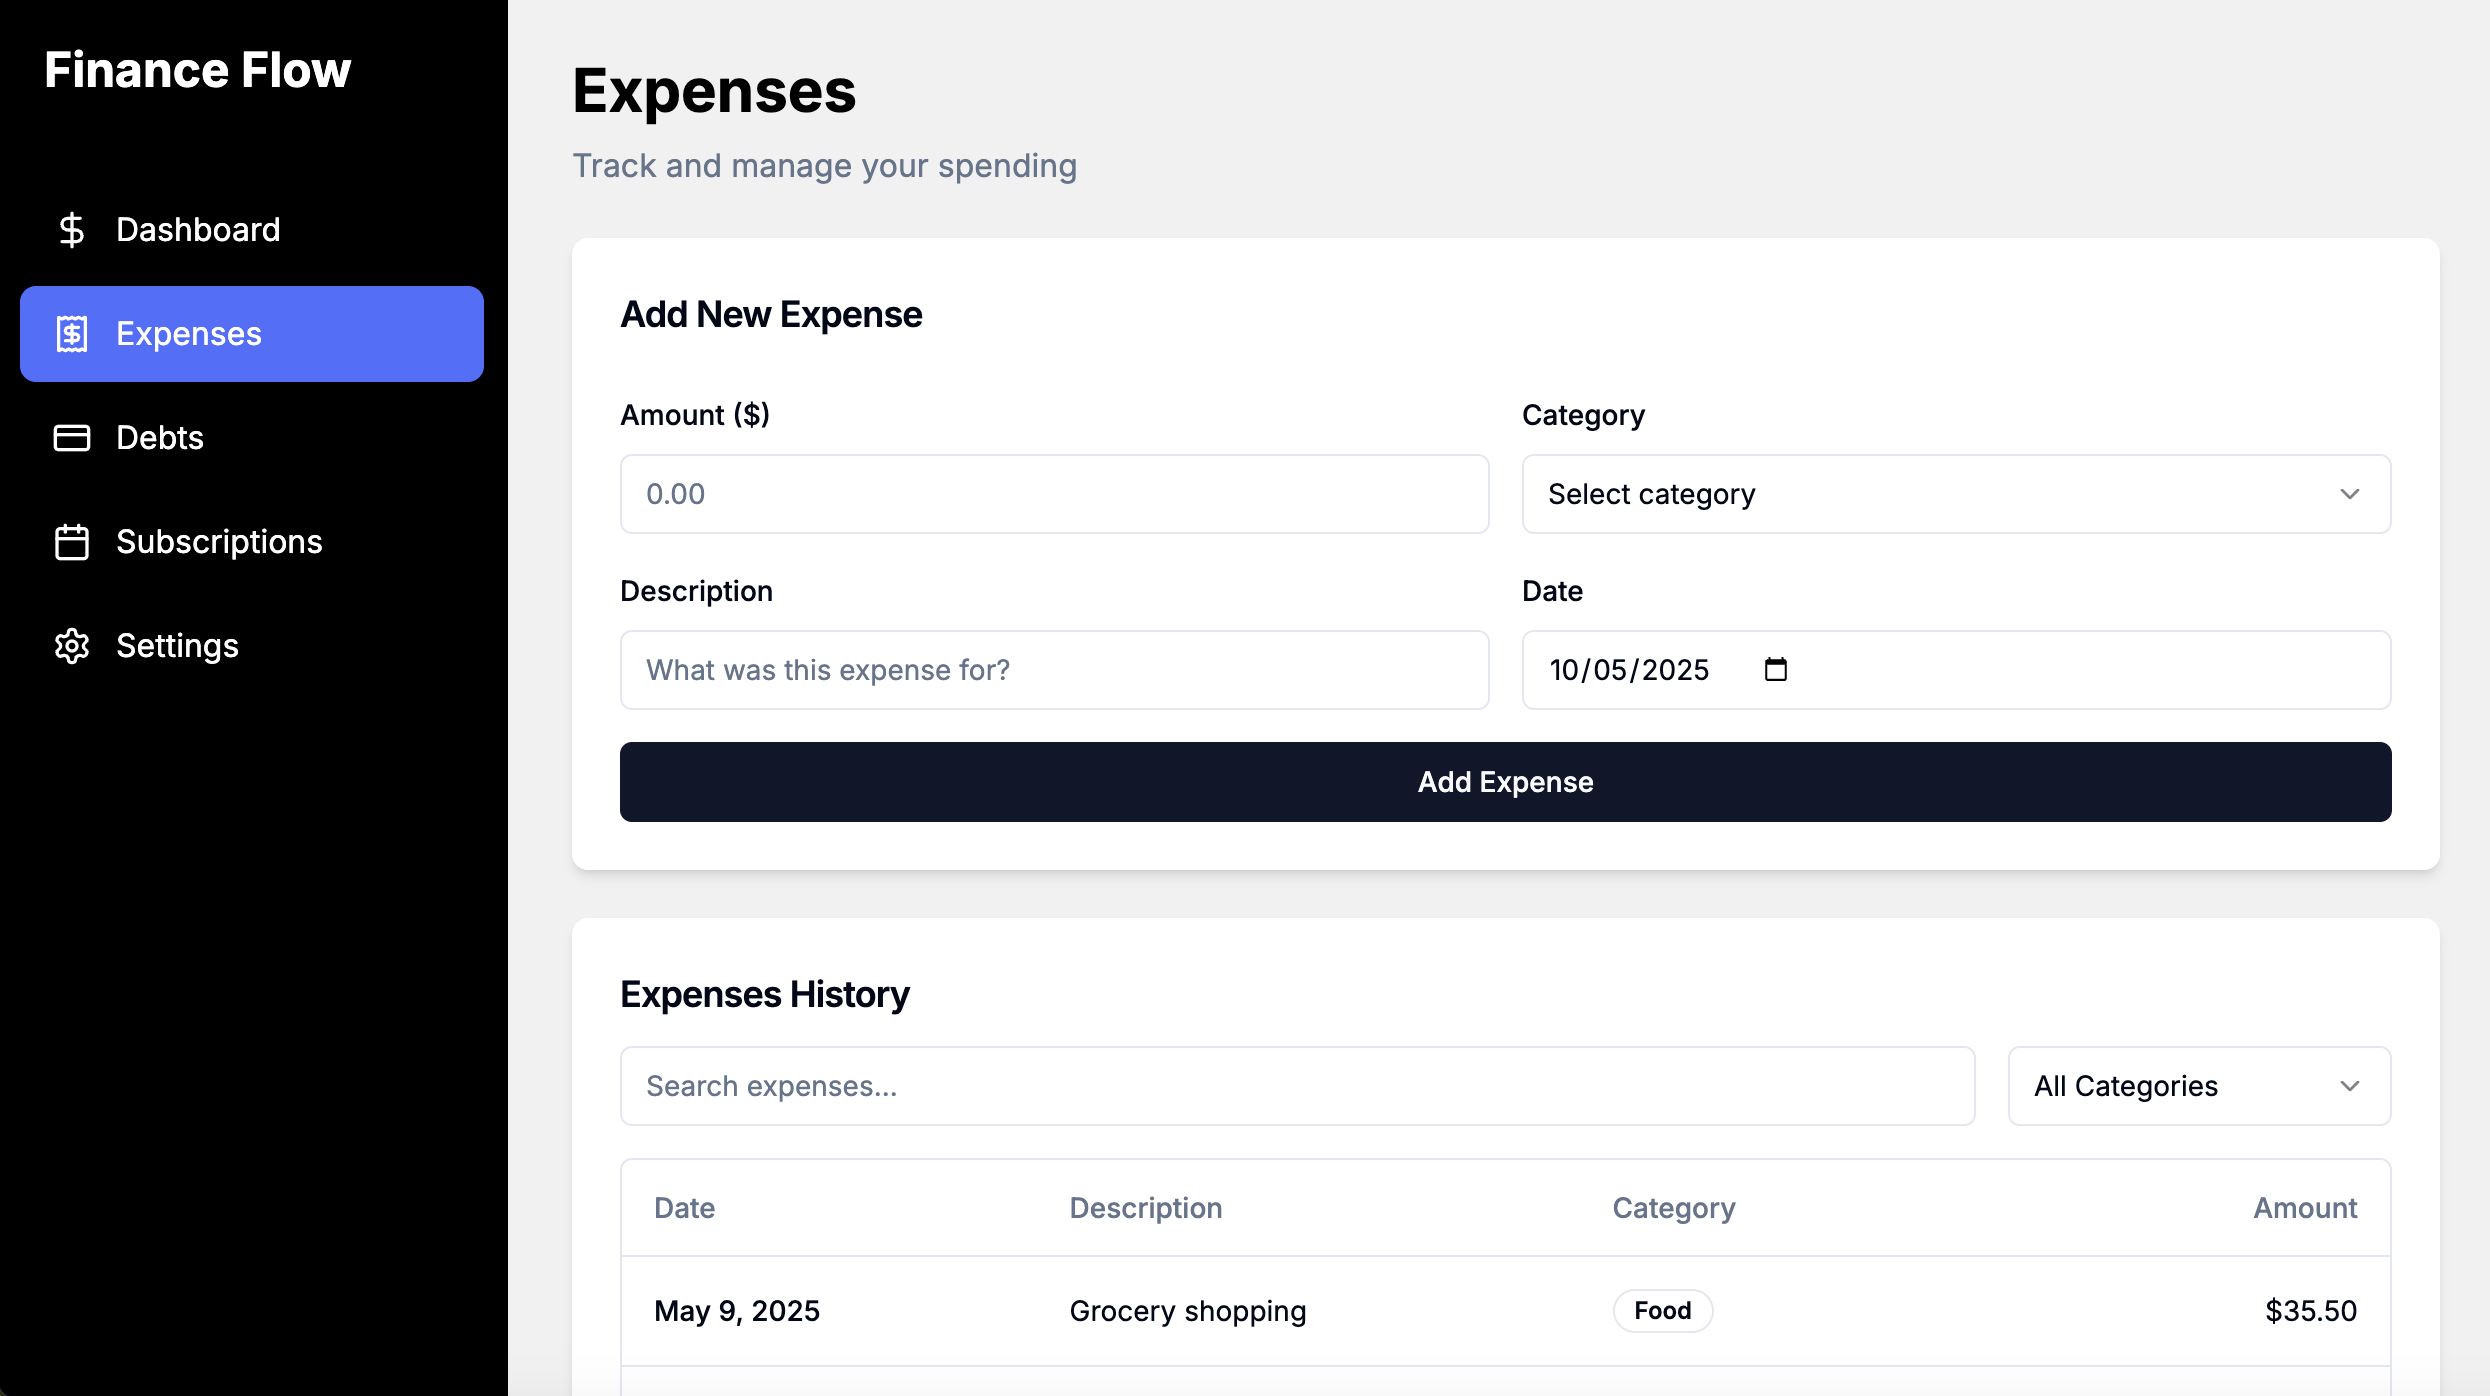The width and height of the screenshot is (2490, 1396).
Task: Open the date picker calendar icon
Action: click(x=1775, y=669)
